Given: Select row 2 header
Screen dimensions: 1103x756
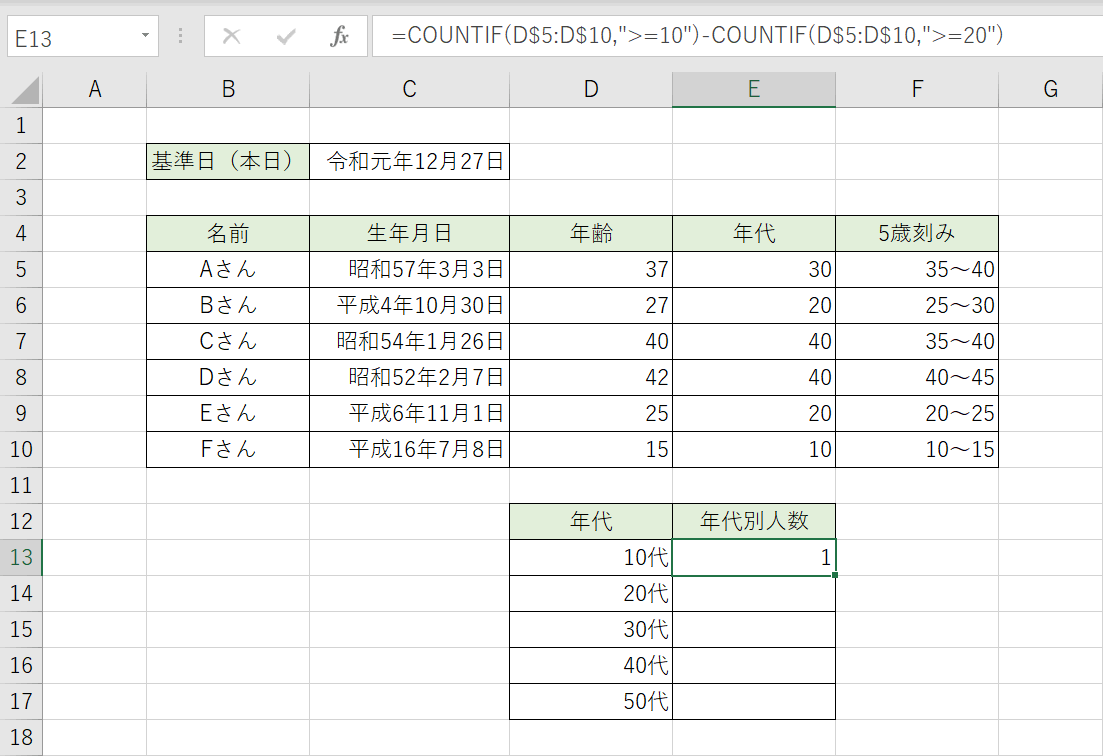Looking at the screenshot, I should [x=22, y=161].
